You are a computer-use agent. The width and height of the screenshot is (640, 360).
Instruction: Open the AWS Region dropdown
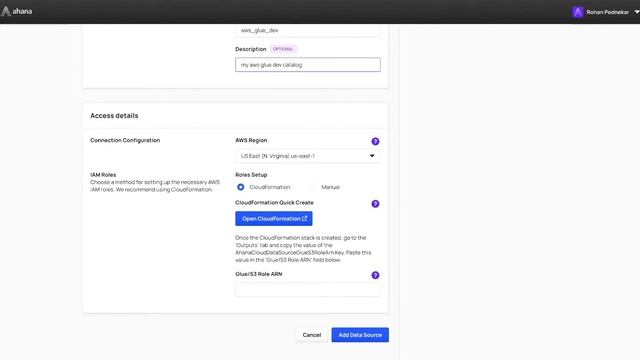tap(308, 156)
